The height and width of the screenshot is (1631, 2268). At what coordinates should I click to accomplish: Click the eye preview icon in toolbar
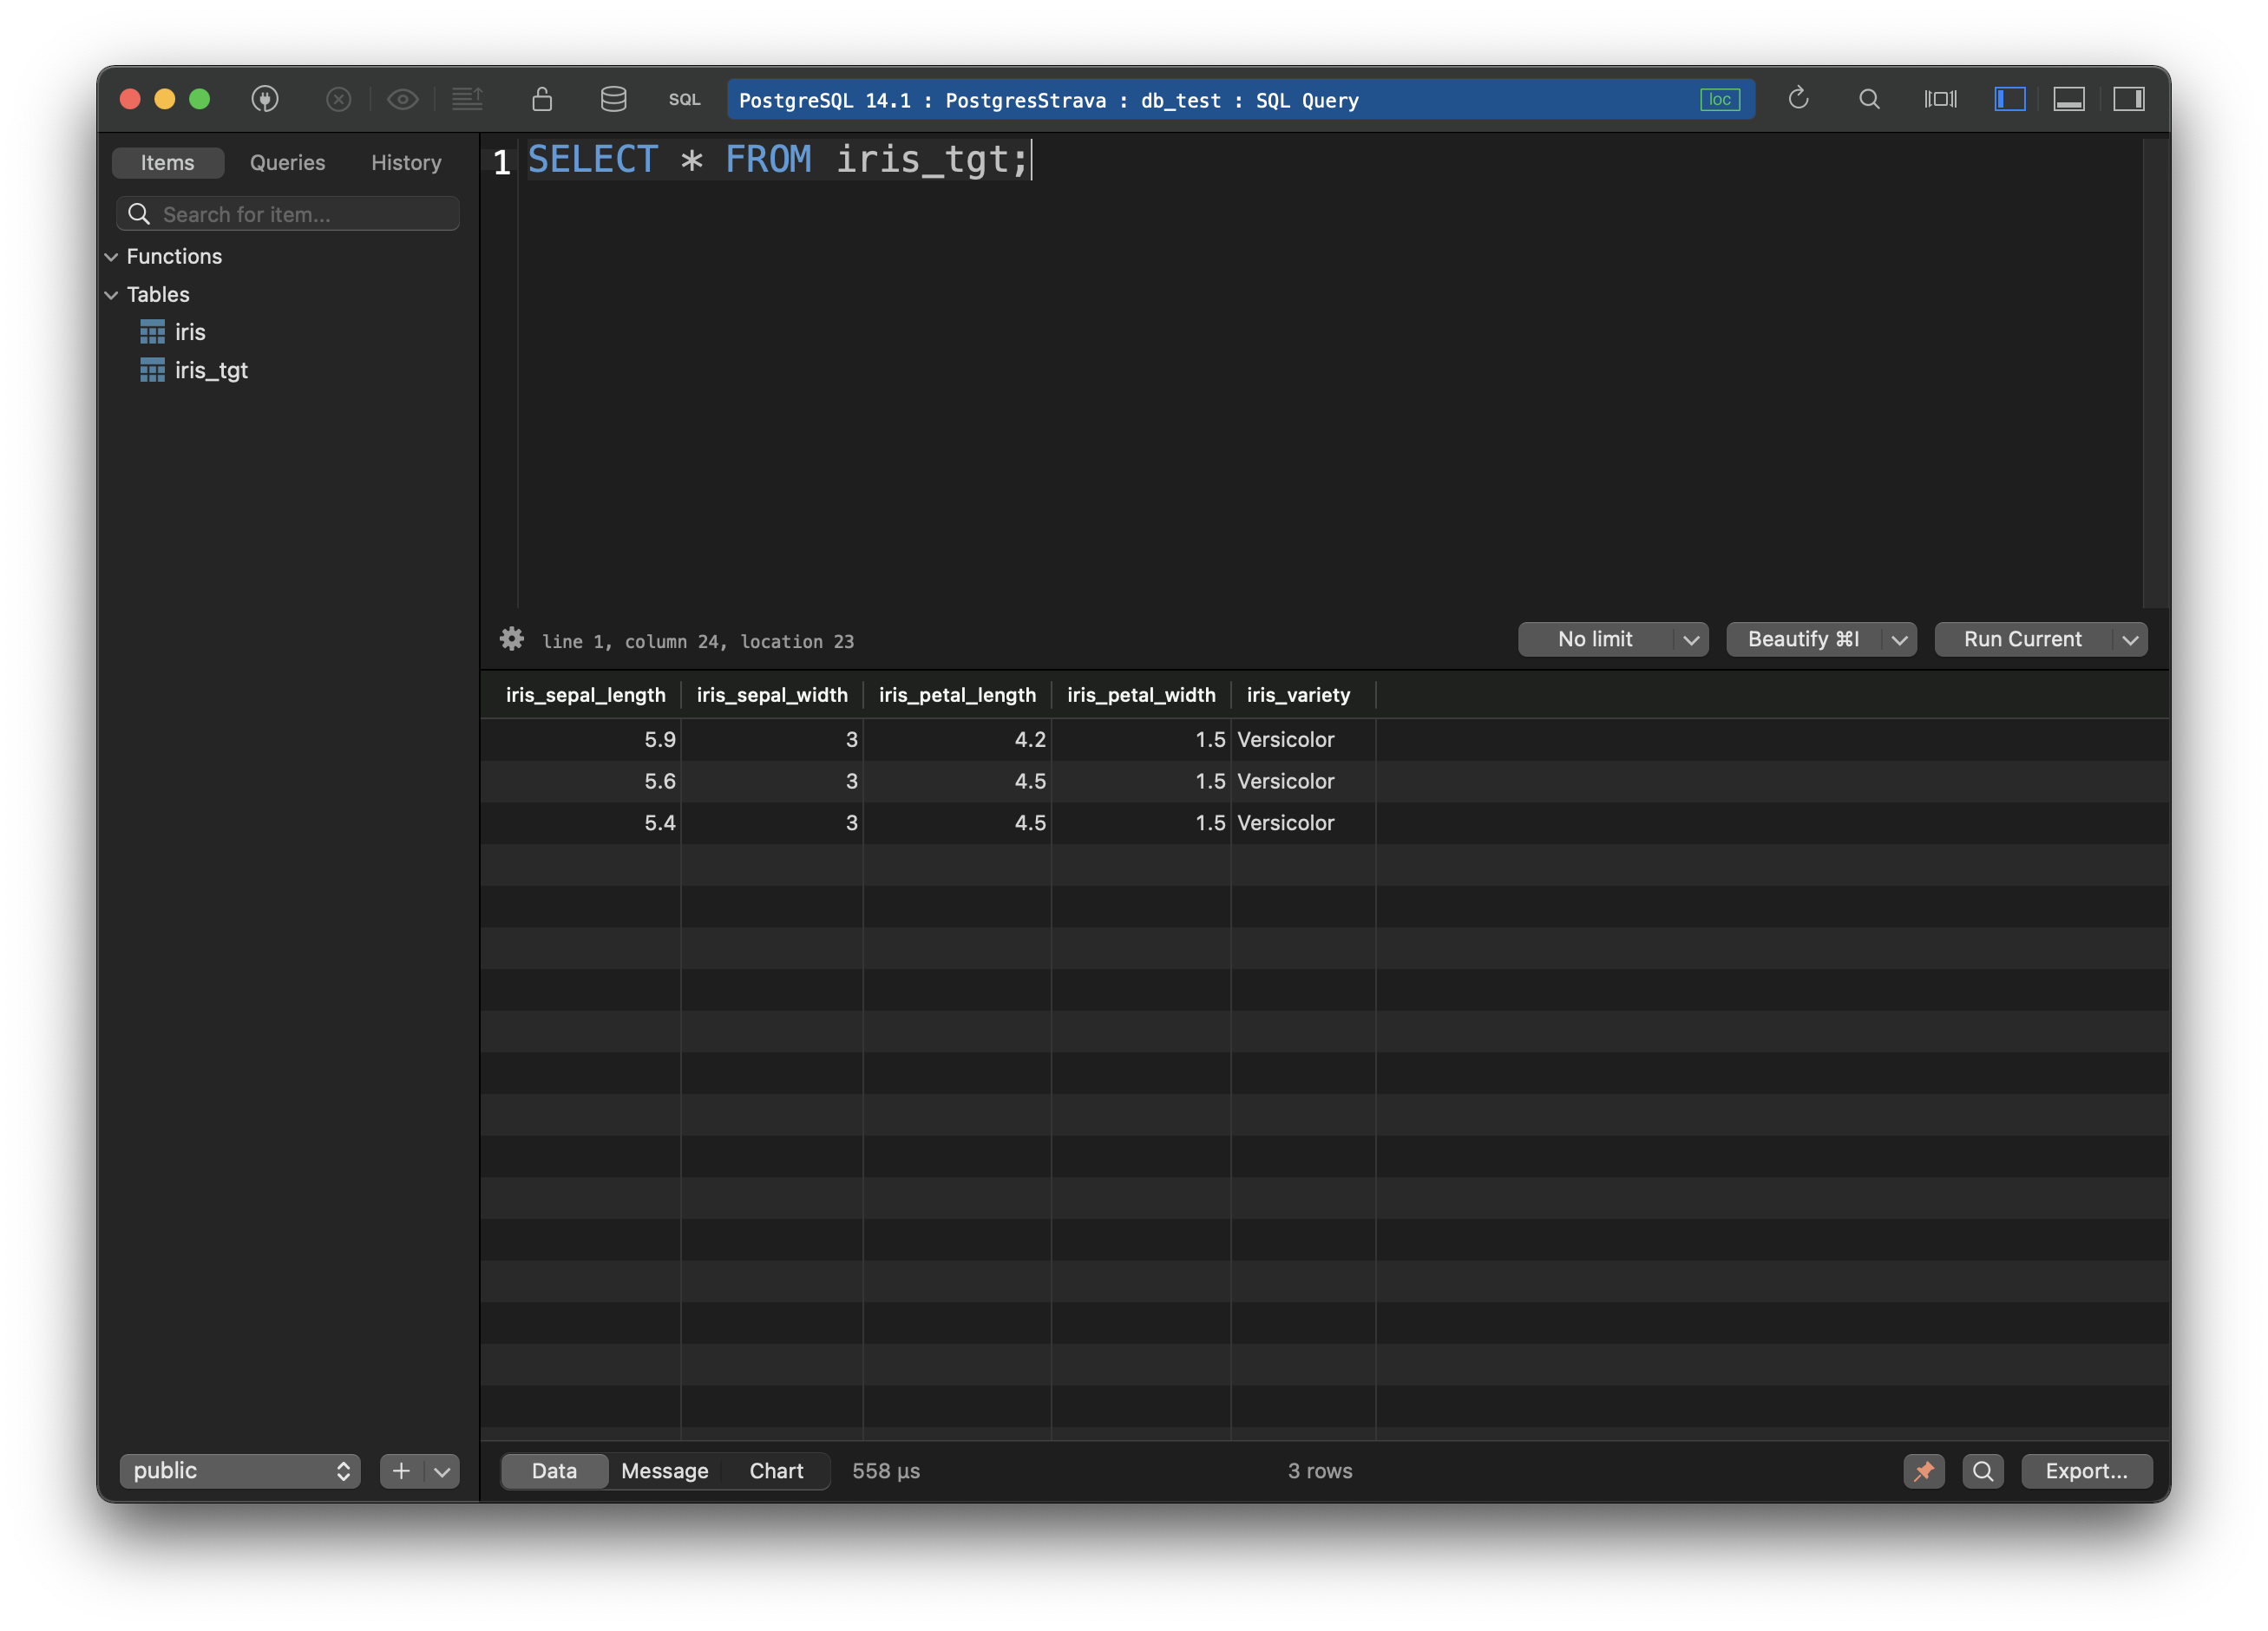pos(403,99)
